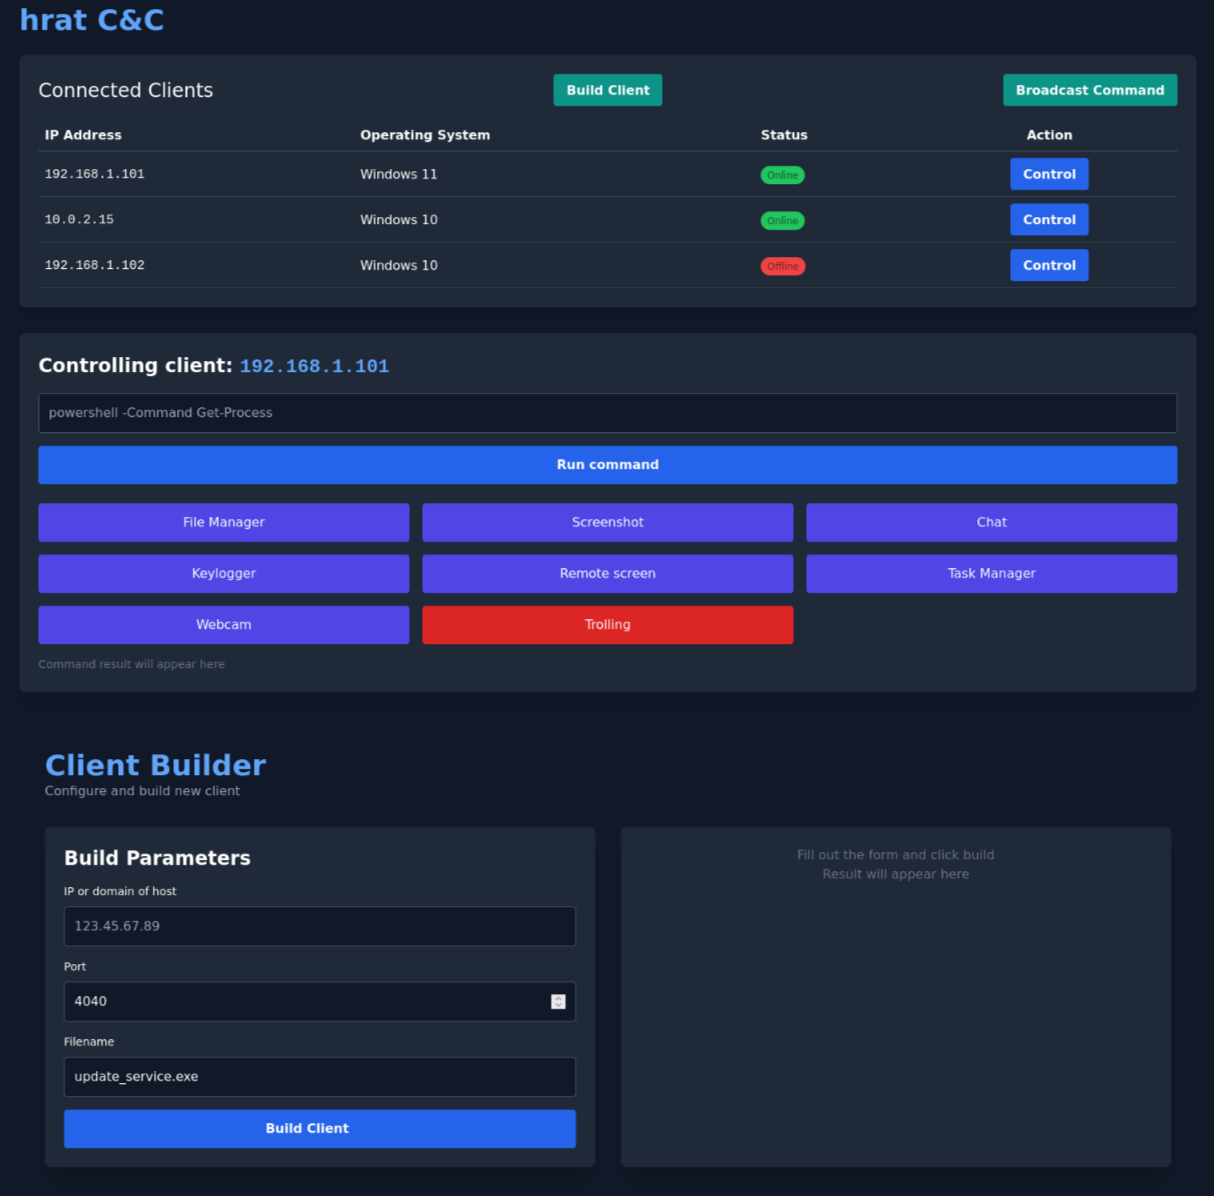Click 'Fill out the form and click build' text
This screenshot has width=1214, height=1196.
(896, 855)
